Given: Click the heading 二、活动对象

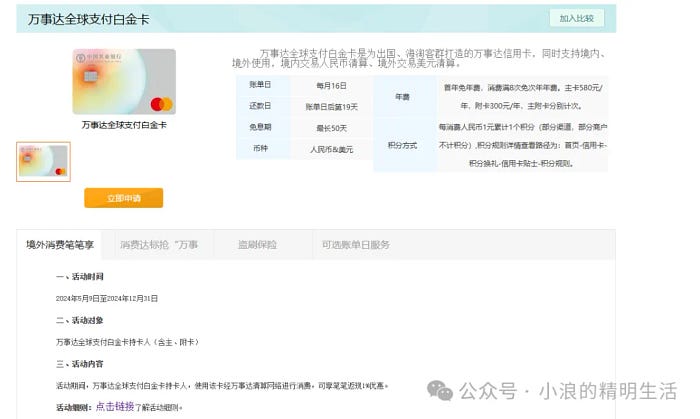Looking at the screenshot, I should coord(79,320).
